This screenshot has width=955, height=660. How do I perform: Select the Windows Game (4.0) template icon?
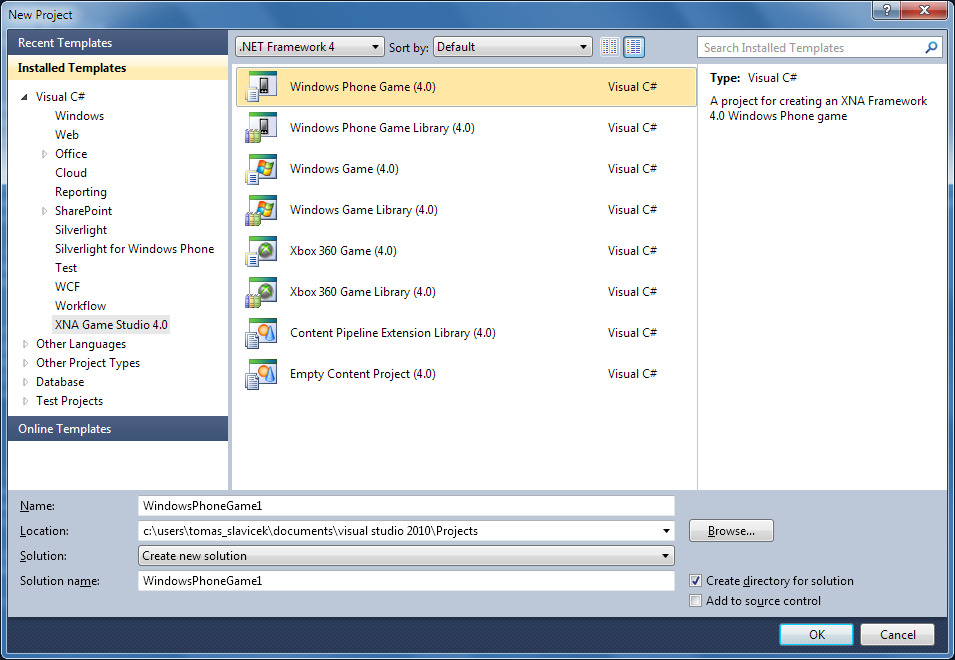click(261, 169)
